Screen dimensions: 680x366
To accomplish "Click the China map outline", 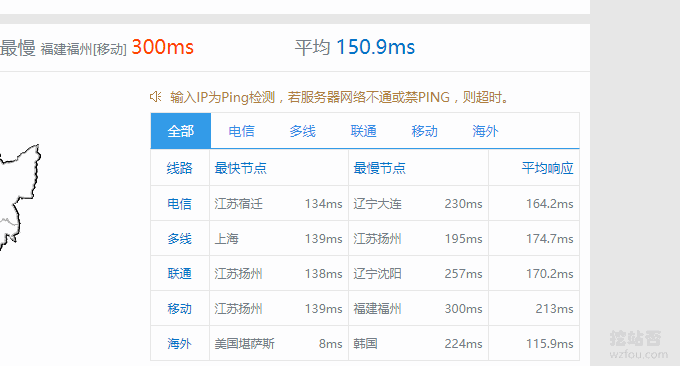I will pos(20,197).
